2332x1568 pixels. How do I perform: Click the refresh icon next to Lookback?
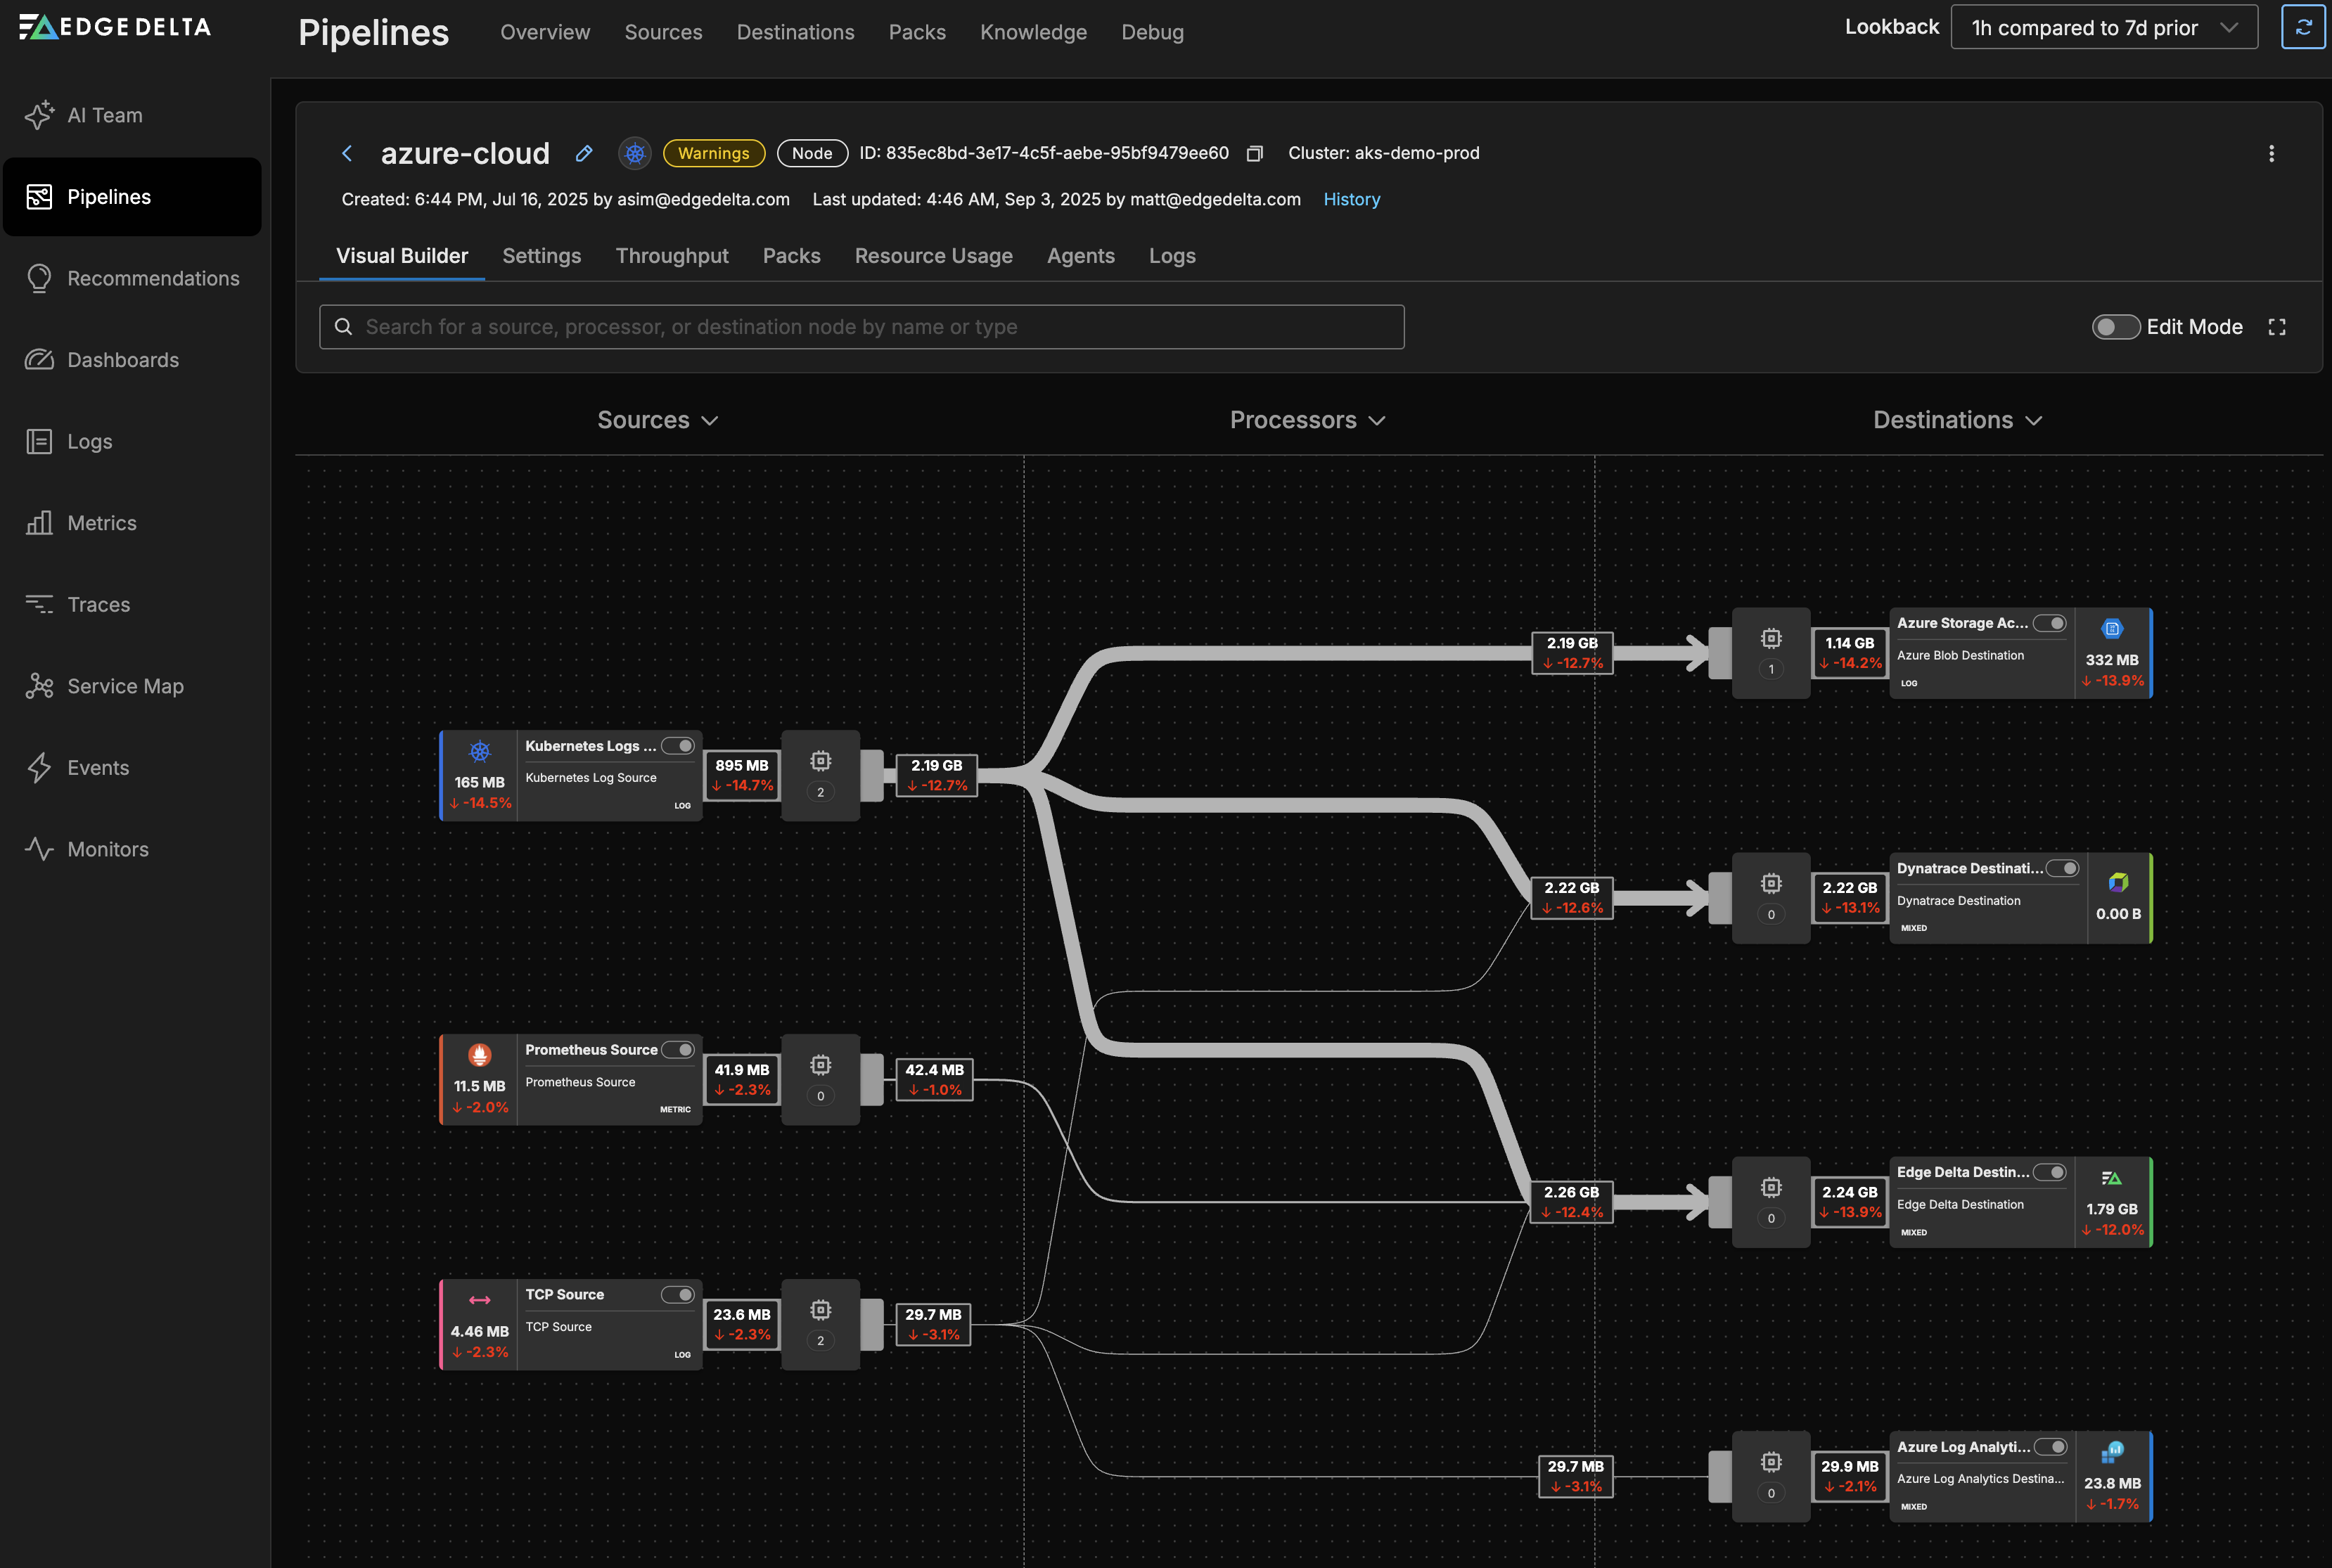click(x=2303, y=27)
